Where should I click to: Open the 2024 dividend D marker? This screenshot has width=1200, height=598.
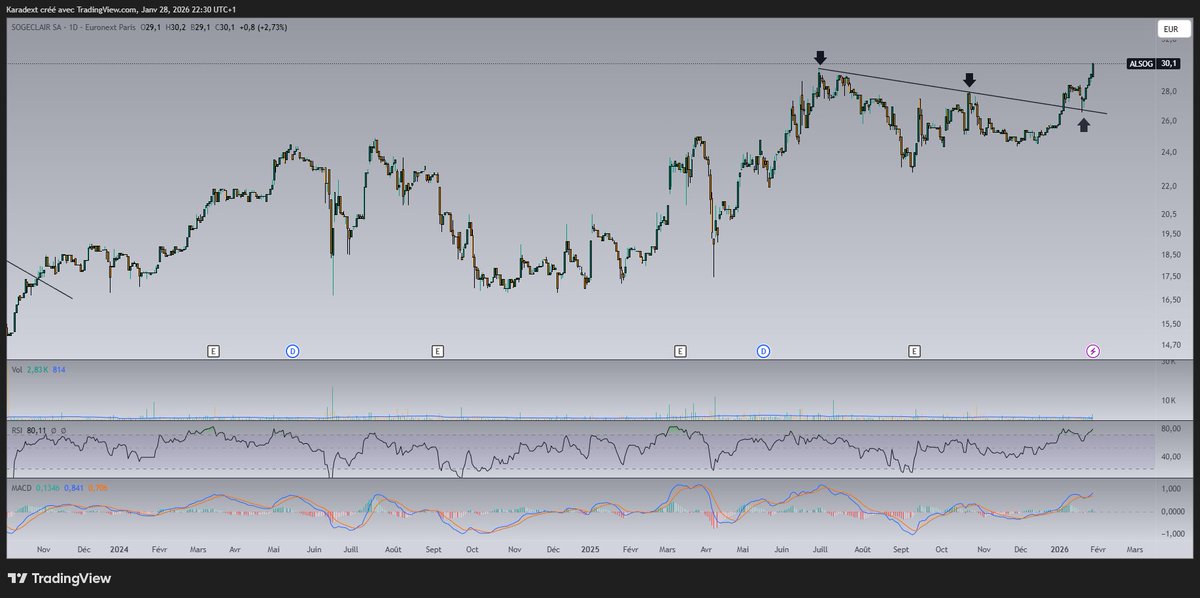click(293, 351)
